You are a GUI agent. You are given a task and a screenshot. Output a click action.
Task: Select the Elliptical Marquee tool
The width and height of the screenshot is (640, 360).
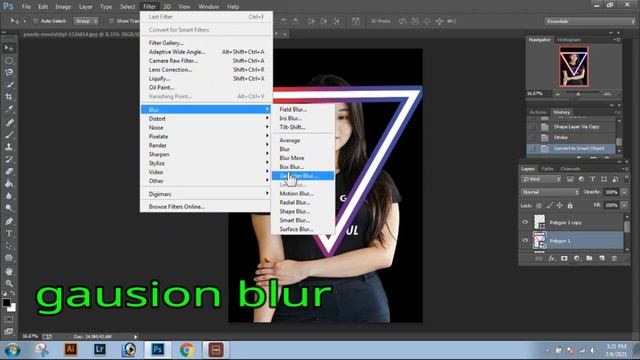pos(9,60)
